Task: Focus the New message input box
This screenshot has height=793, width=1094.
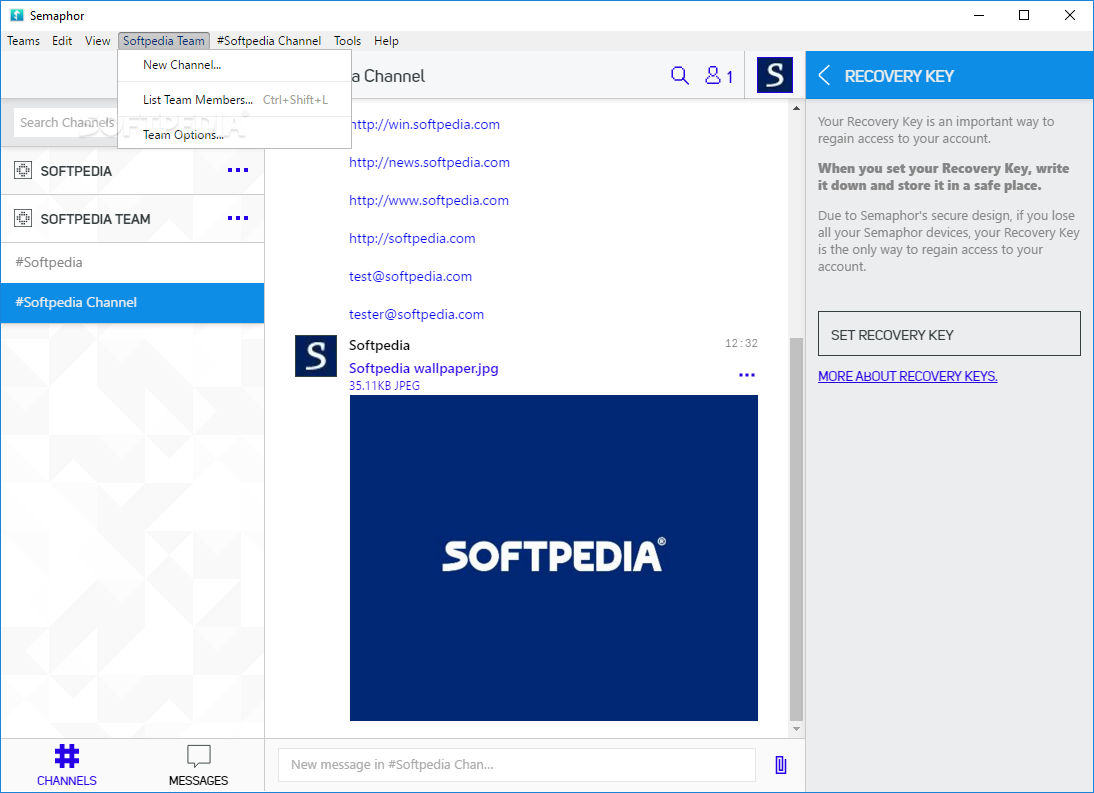Action: click(x=516, y=765)
